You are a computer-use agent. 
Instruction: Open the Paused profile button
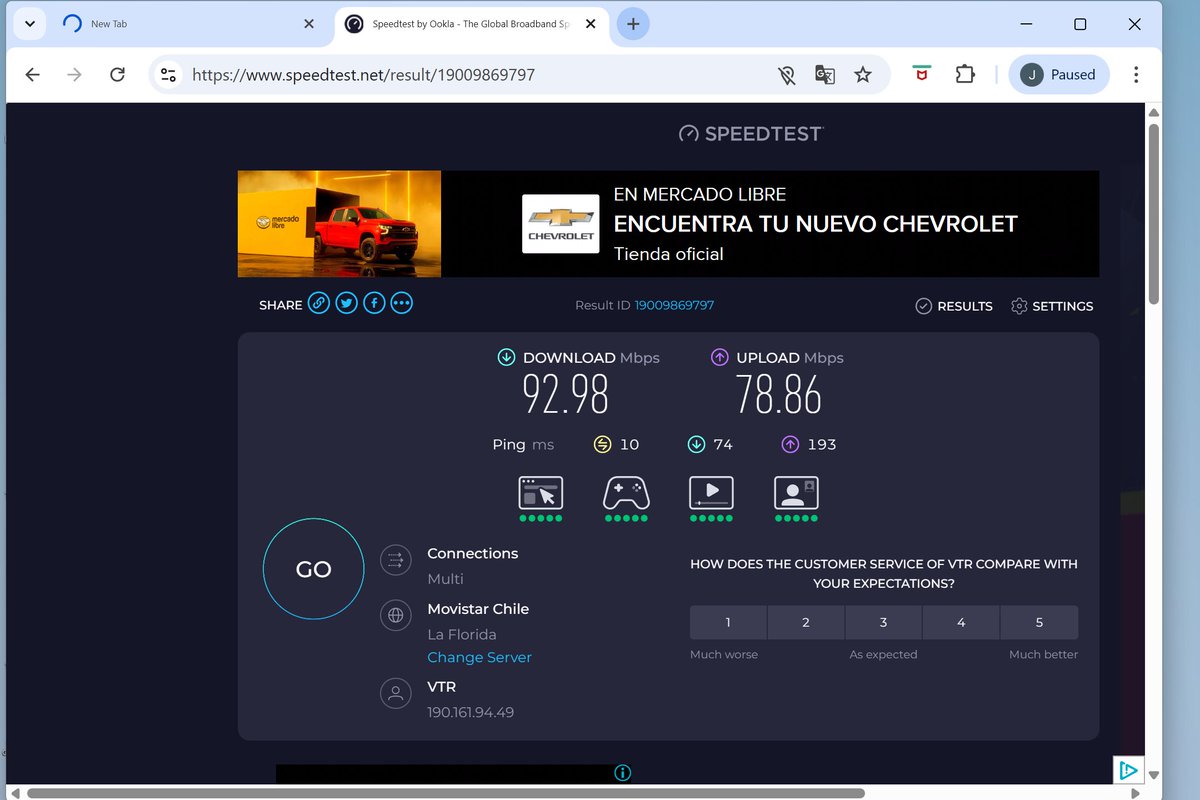pos(1059,75)
